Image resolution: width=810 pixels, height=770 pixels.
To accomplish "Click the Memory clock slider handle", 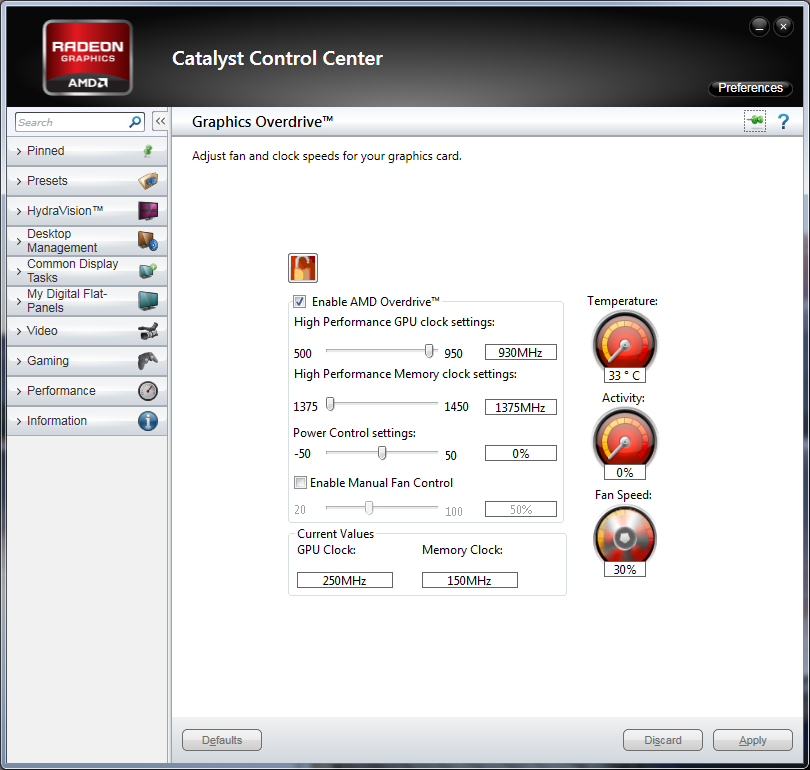I will [x=330, y=404].
